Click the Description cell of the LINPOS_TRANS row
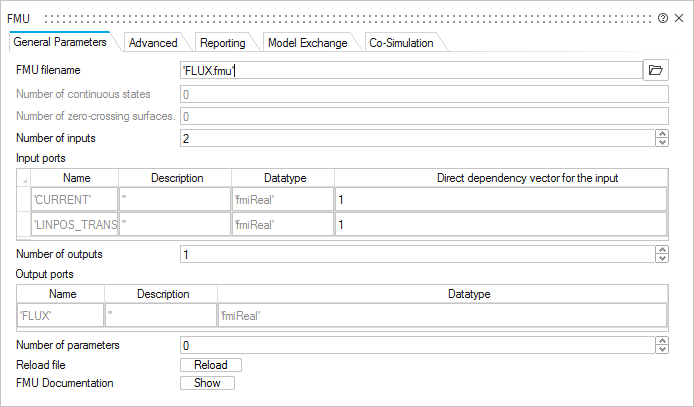This screenshot has width=694, height=407. [x=175, y=225]
